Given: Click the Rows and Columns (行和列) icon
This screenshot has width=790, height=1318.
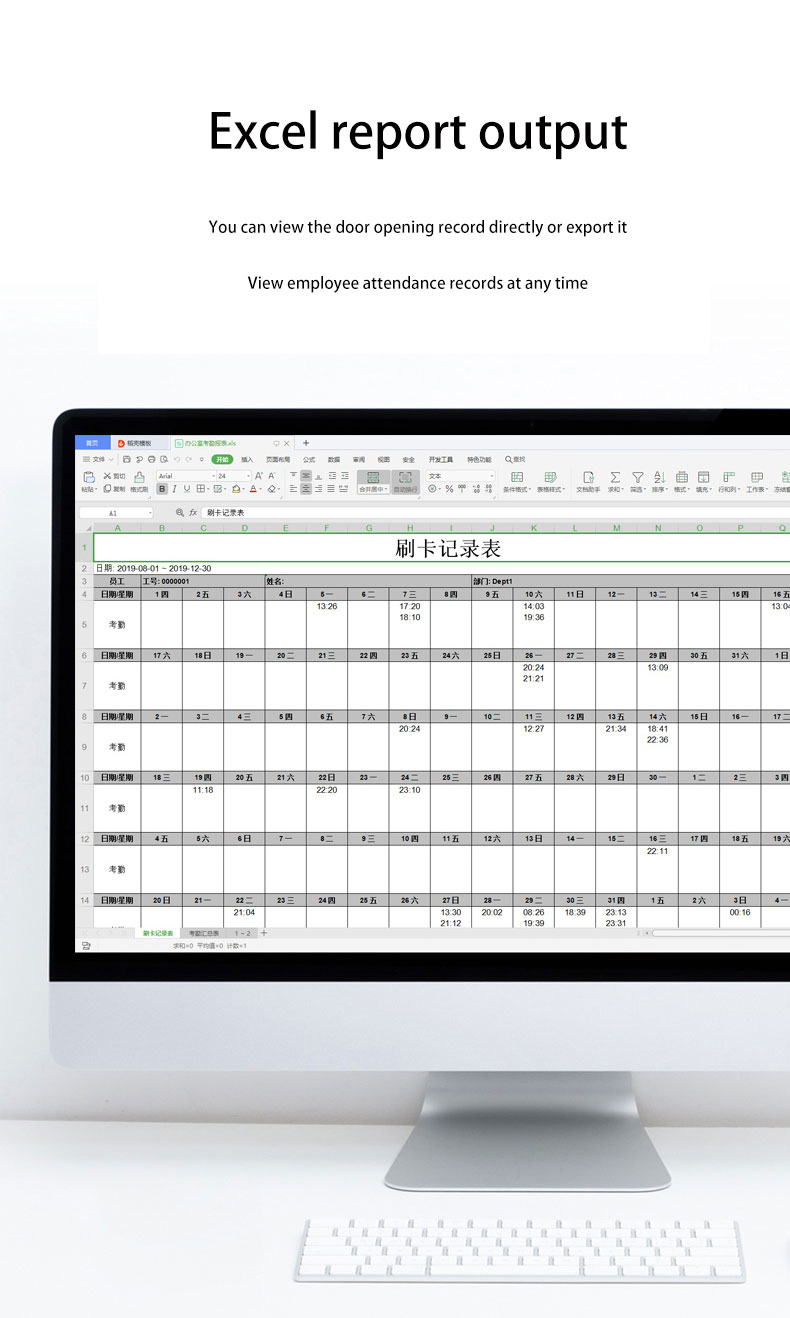Looking at the screenshot, I should [729, 477].
